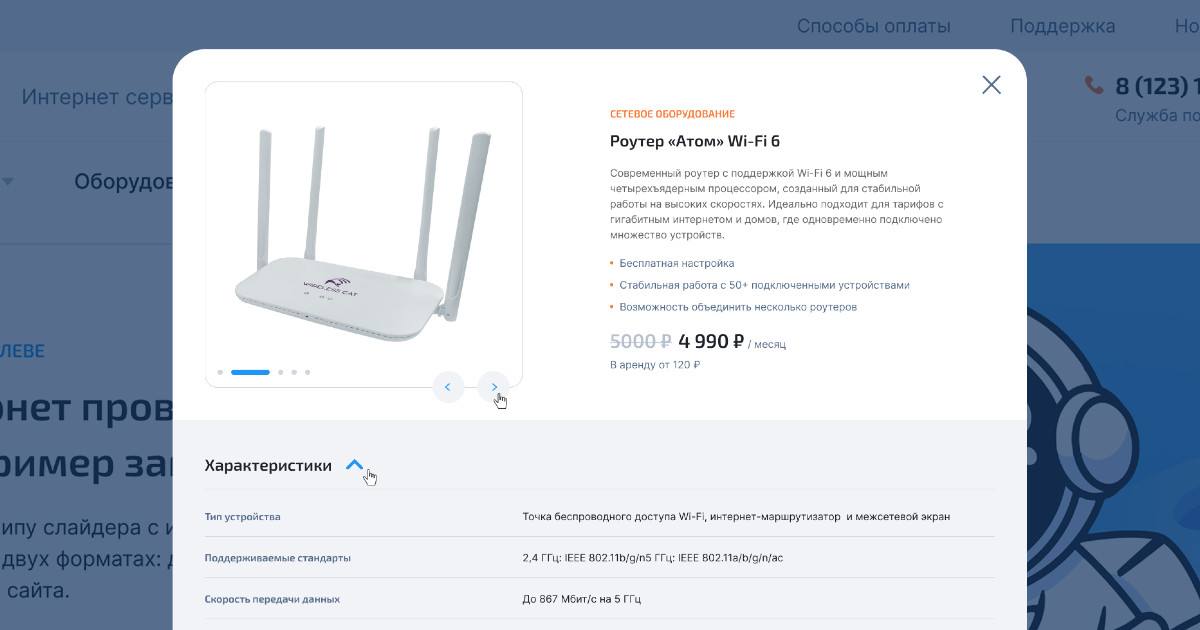Select the fourth slider pagination dot
This screenshot has width=1200, height=630.
pyautogui.click(x=294, y=372)
